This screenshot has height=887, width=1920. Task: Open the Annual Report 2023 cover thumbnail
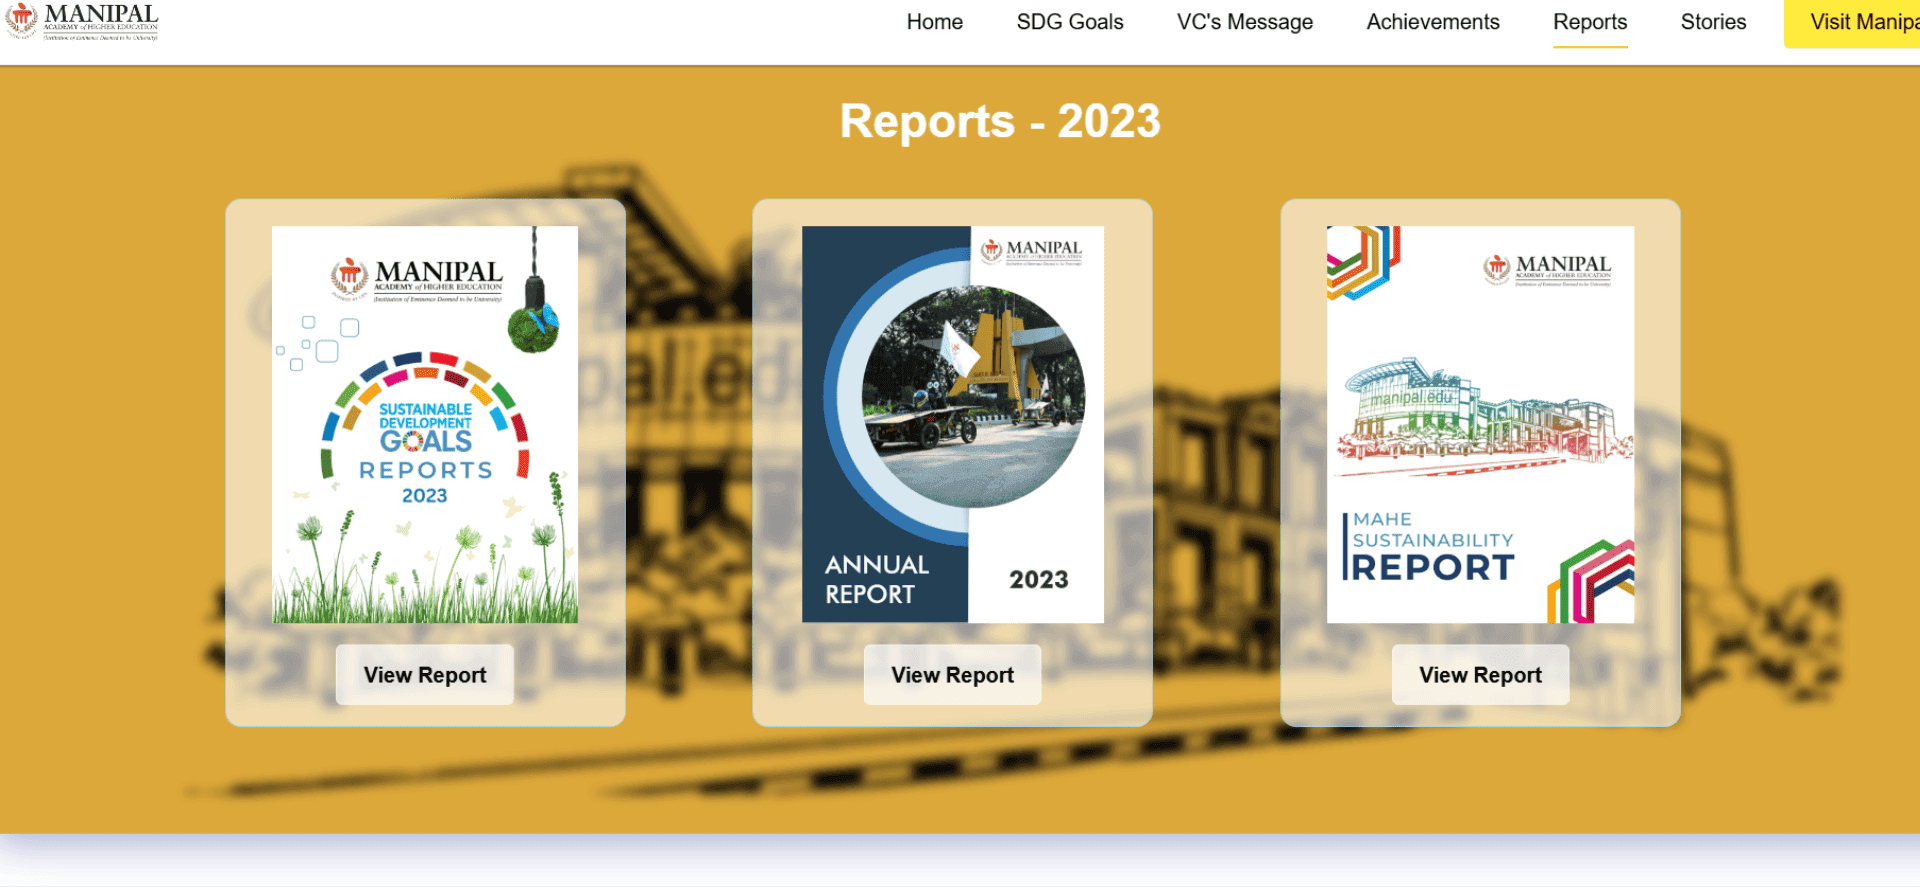click(953, 424)
